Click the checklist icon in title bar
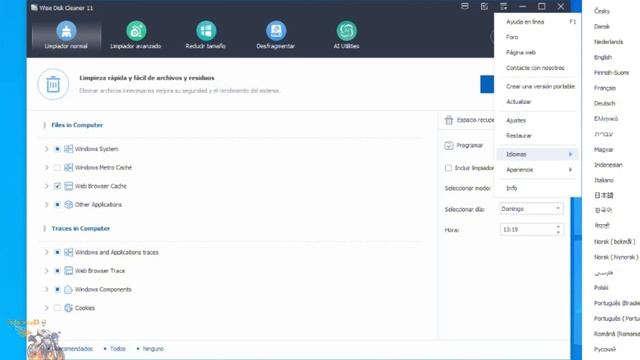The width and height of the screenshot is (640, 360). coord(484,7)
